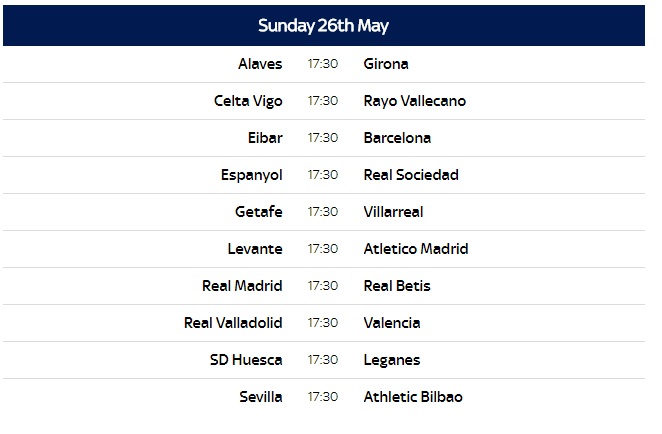Select Real Valladolid home team

[233, 323]
